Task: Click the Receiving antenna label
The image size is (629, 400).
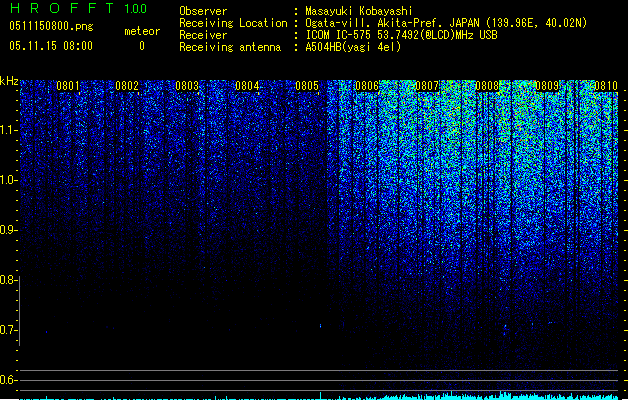Action: pyautogui.click(x=230, y=47)
